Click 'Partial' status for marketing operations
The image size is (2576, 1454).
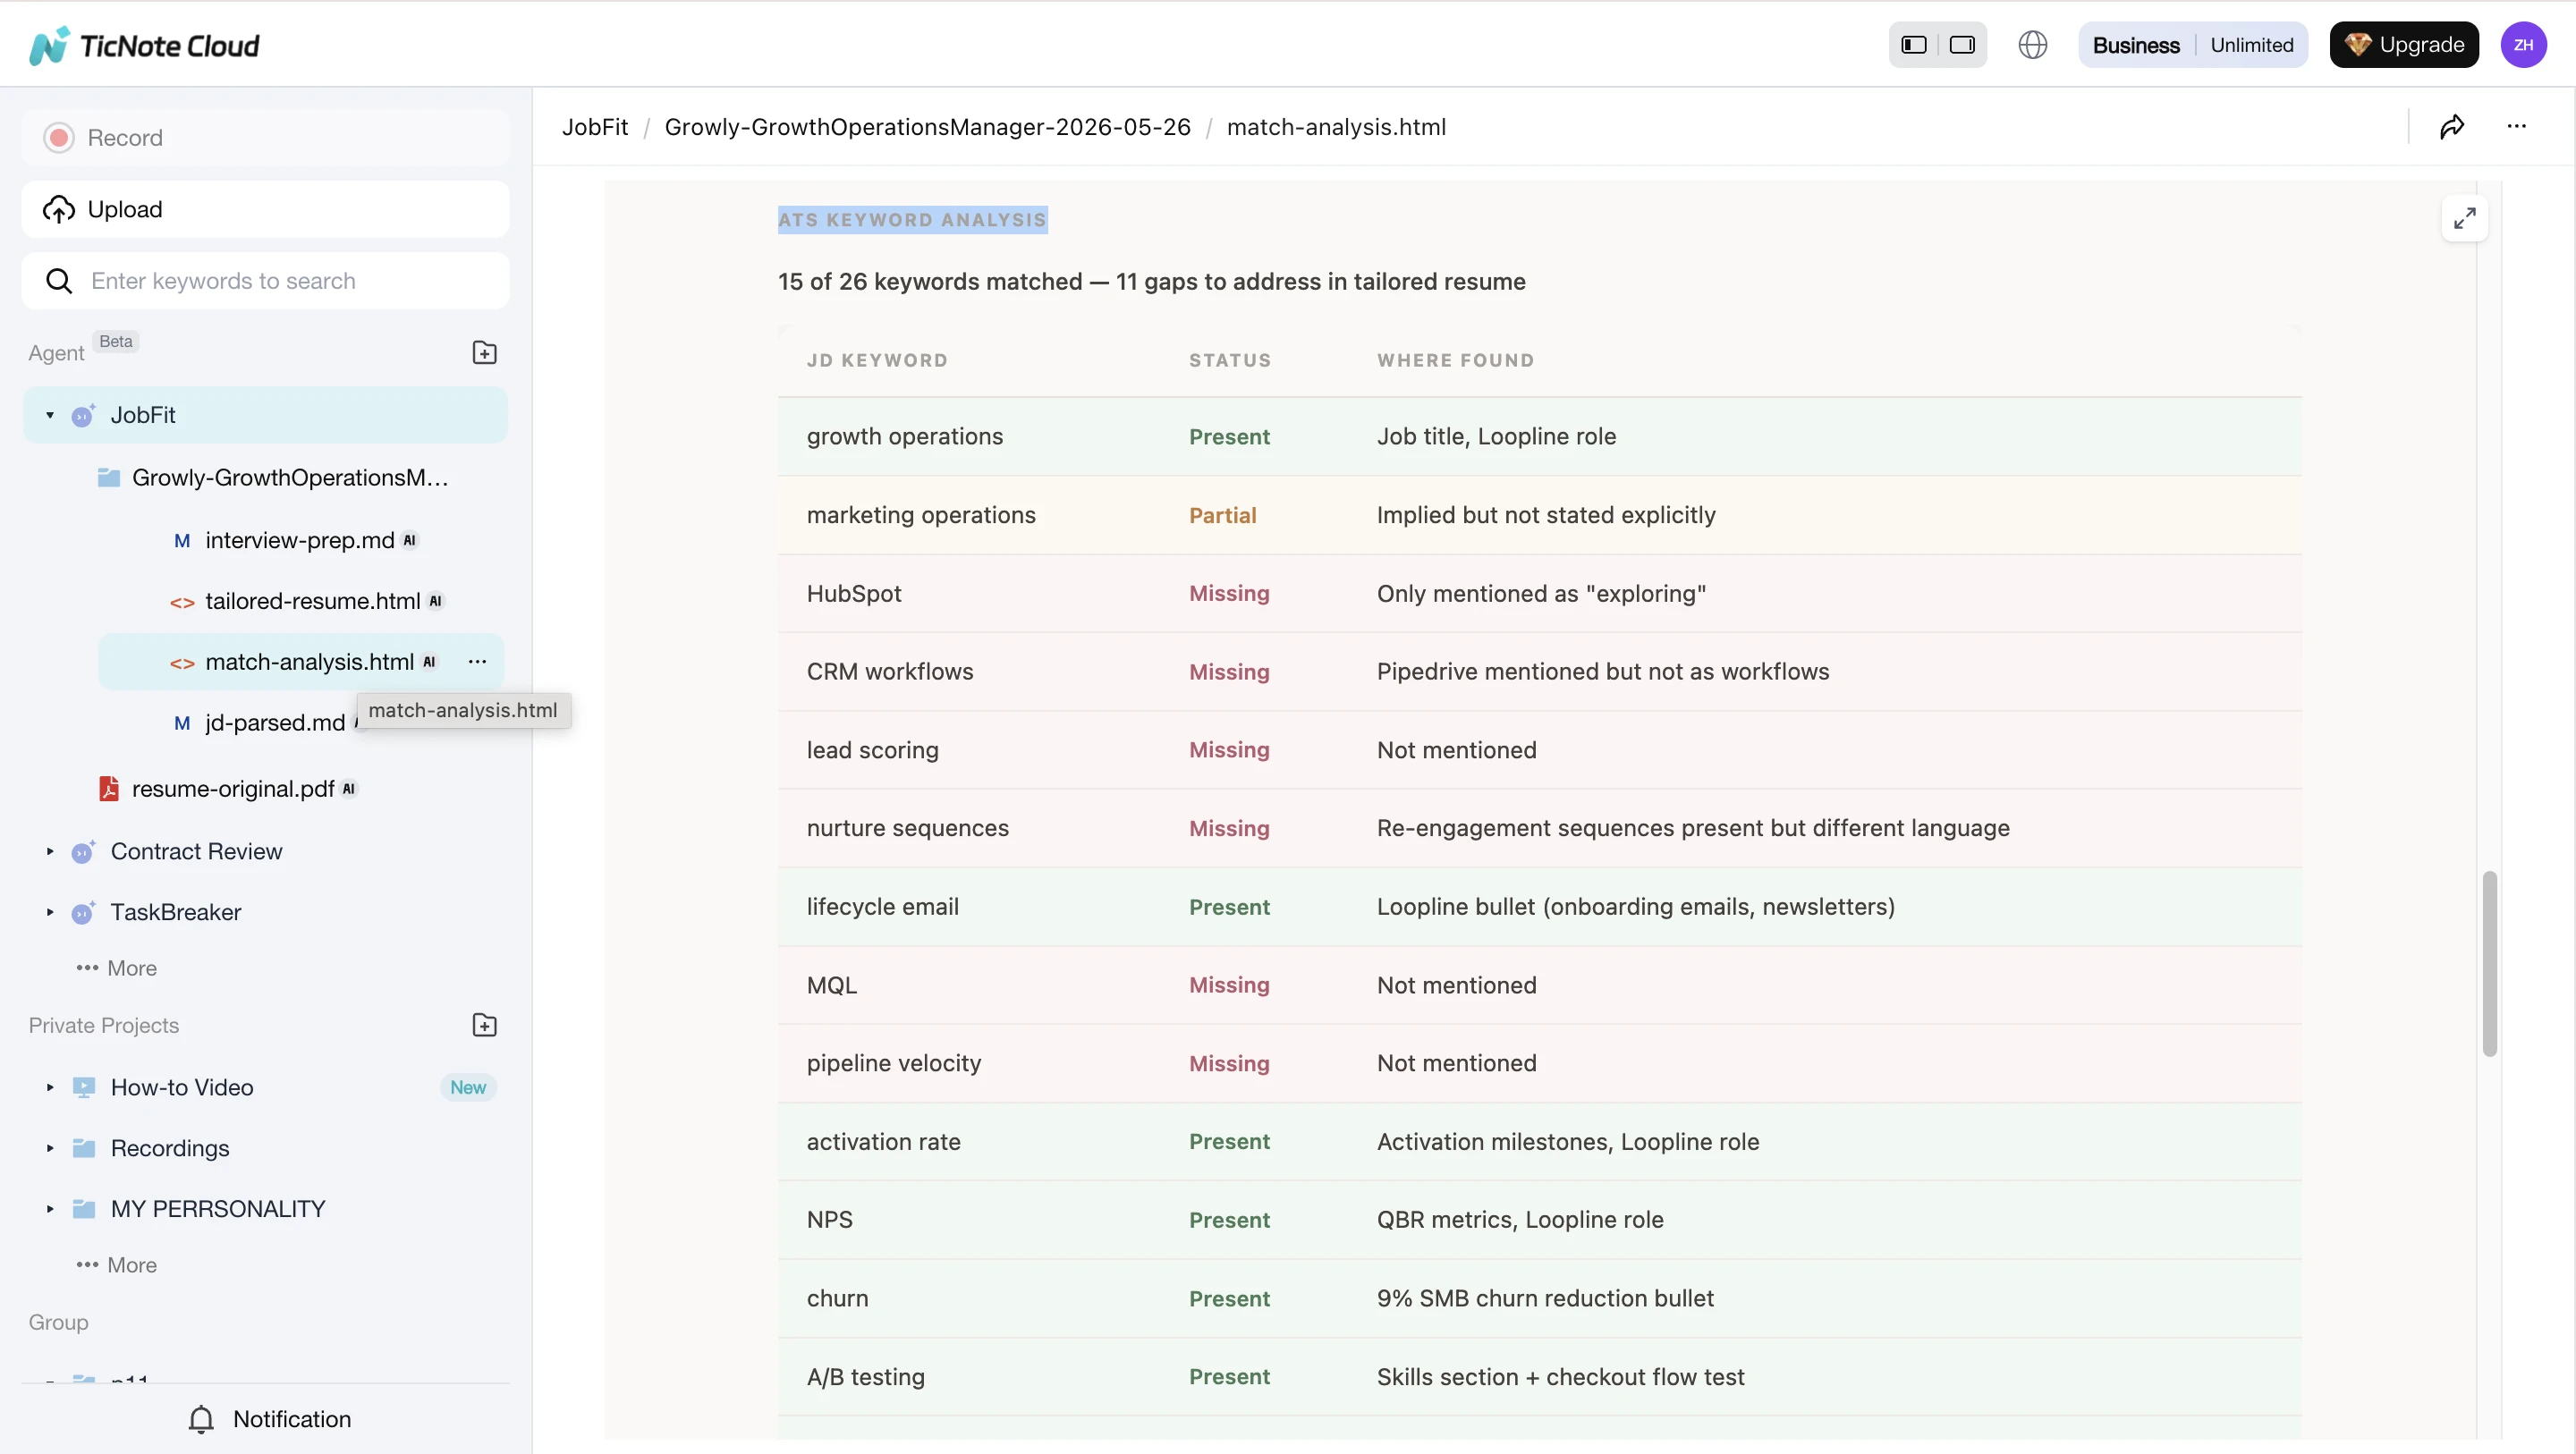[x=1222, y=515]
